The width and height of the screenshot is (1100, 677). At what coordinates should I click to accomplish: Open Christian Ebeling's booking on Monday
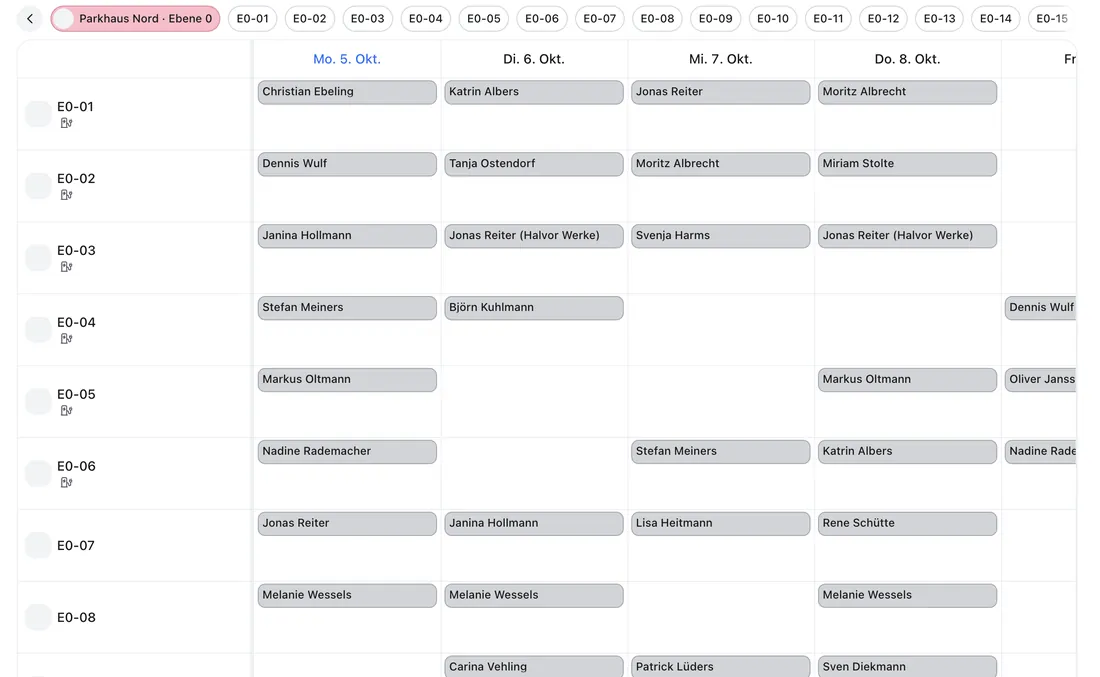pos(347,92)
